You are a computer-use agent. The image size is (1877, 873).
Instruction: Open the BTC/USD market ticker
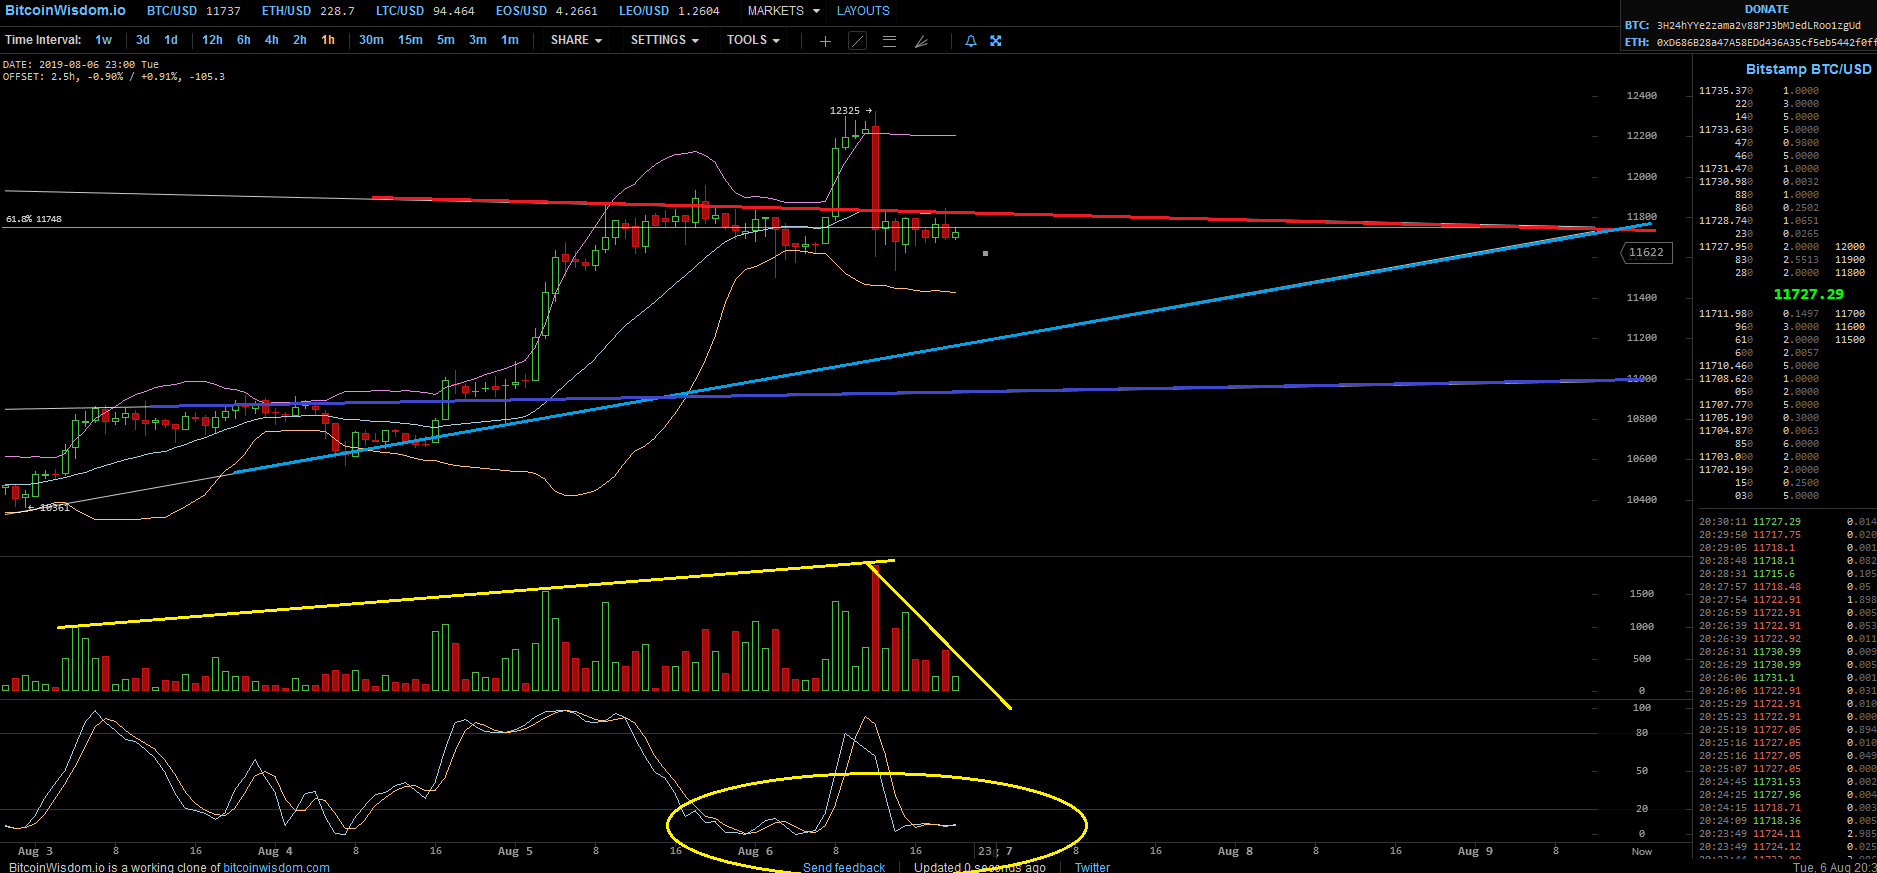194,11
